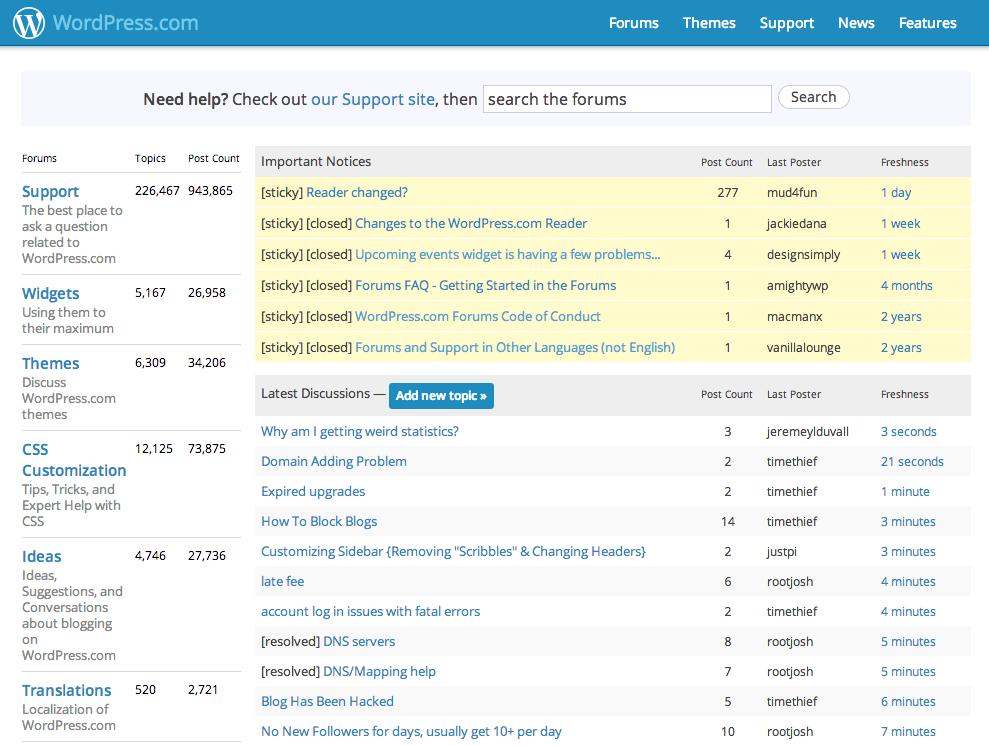Open the 'Reader changed?' sticky topic
Viewport: 989px width, 746px height.
tap(357, 192)
